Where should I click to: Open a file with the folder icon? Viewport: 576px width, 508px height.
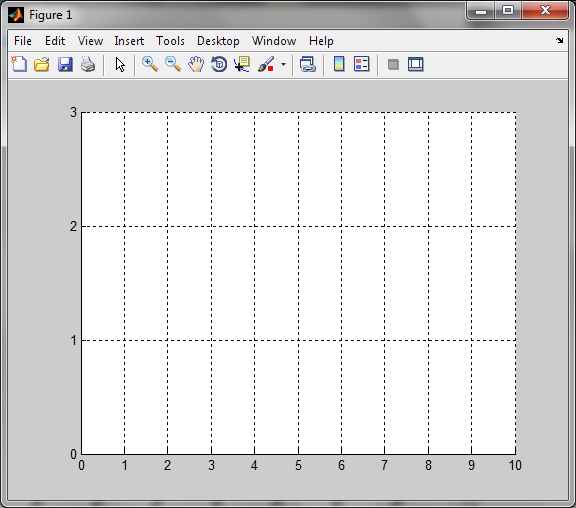(42, 64)
